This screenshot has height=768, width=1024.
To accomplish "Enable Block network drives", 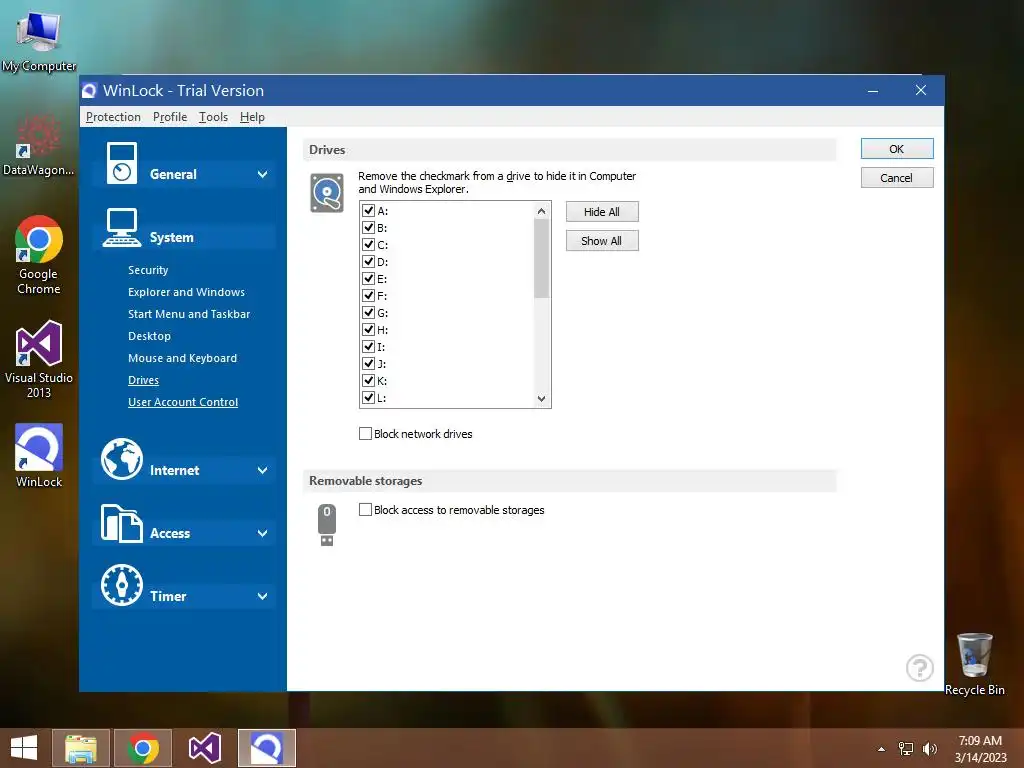I will click(366, 434).
